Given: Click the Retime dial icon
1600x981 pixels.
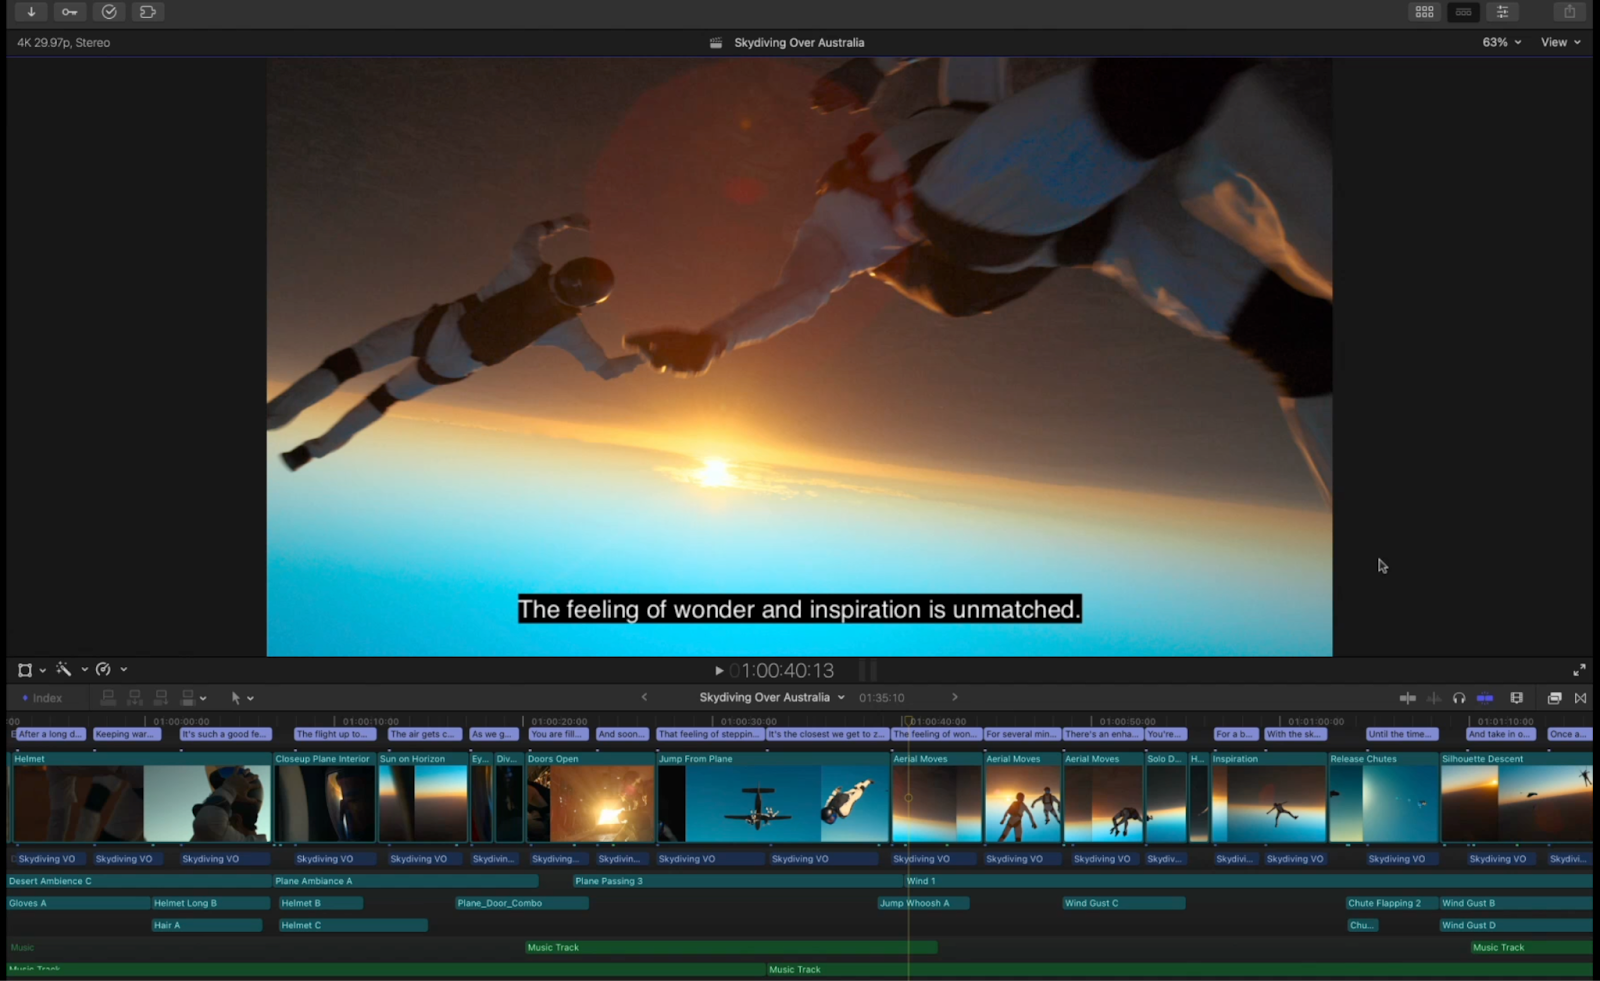Looking at the screenshot, I should click(105, 669).
